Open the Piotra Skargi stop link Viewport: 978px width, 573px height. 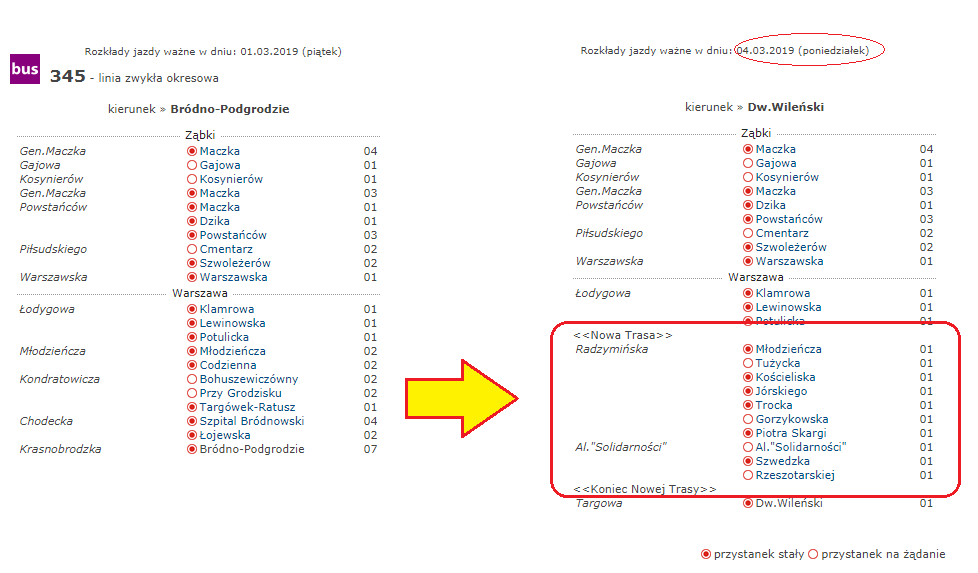coord(791,433)
